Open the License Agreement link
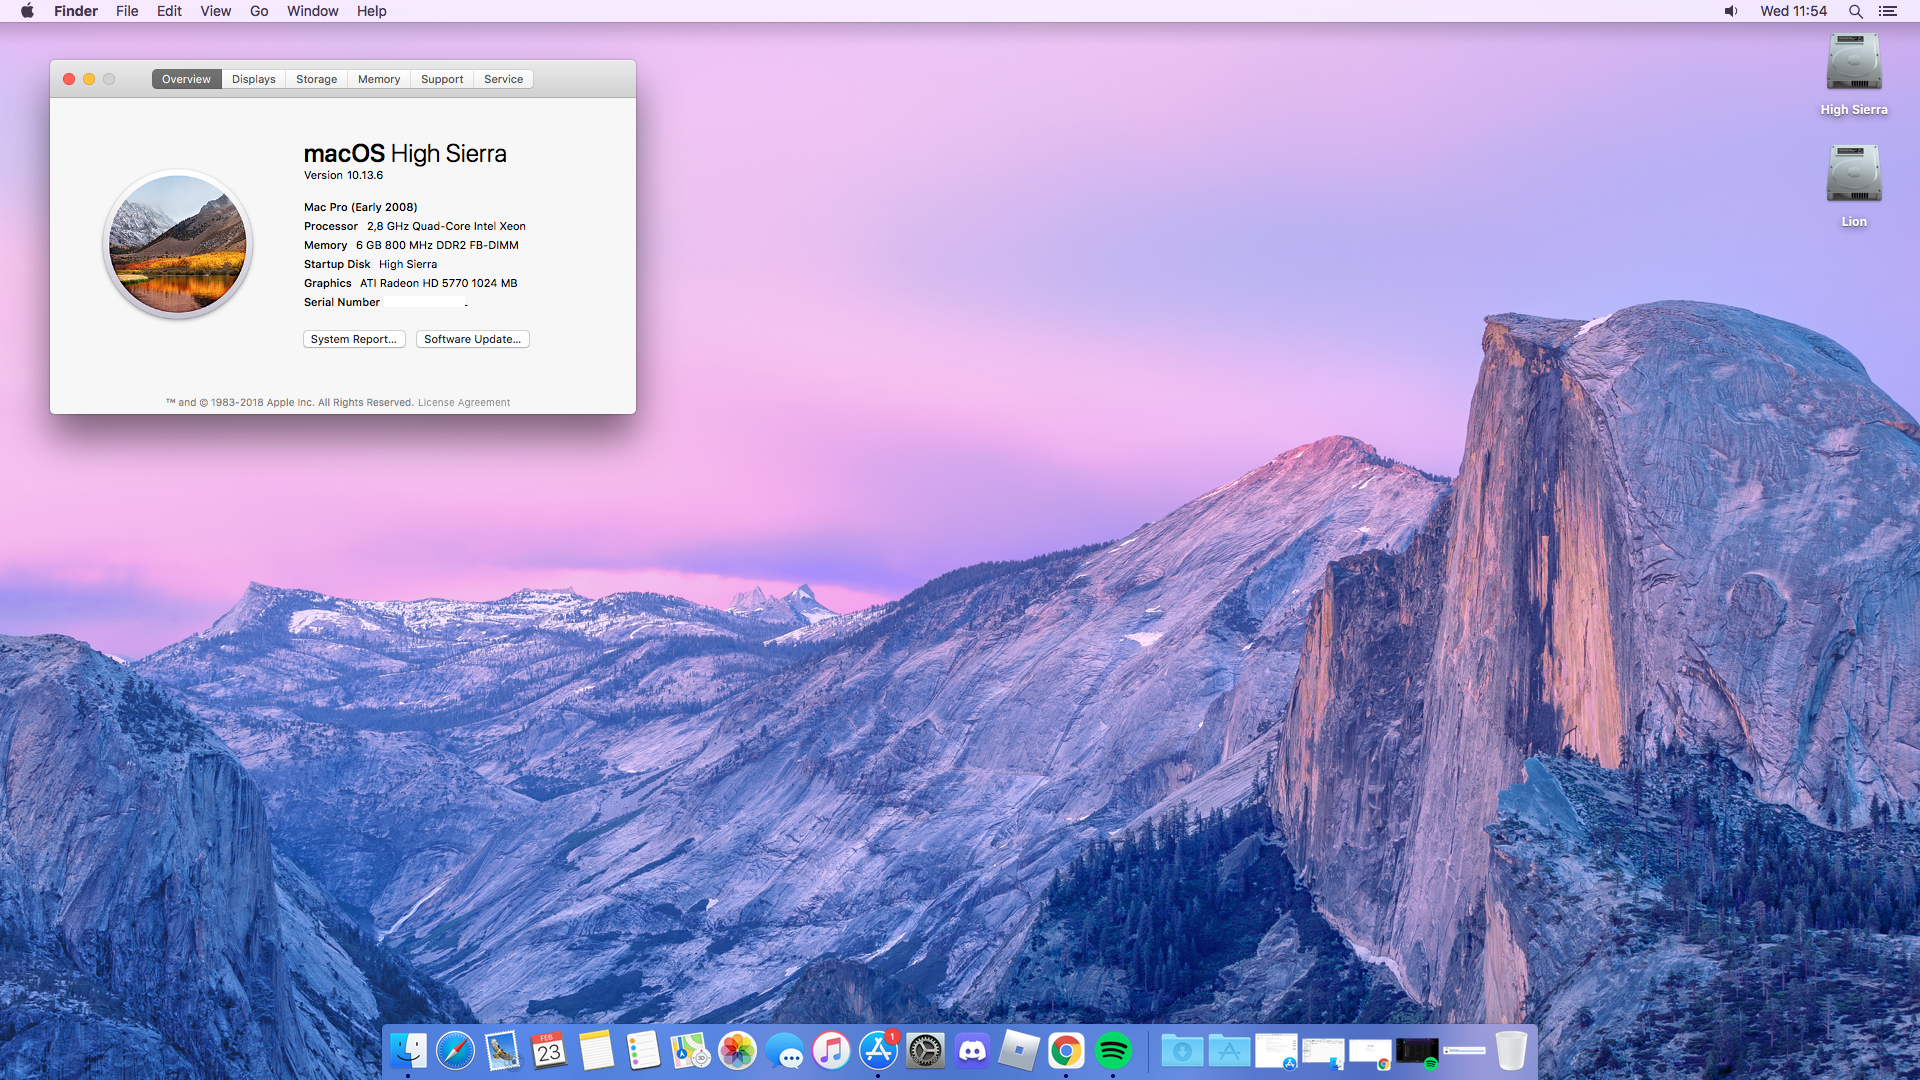 pos(464,402)
